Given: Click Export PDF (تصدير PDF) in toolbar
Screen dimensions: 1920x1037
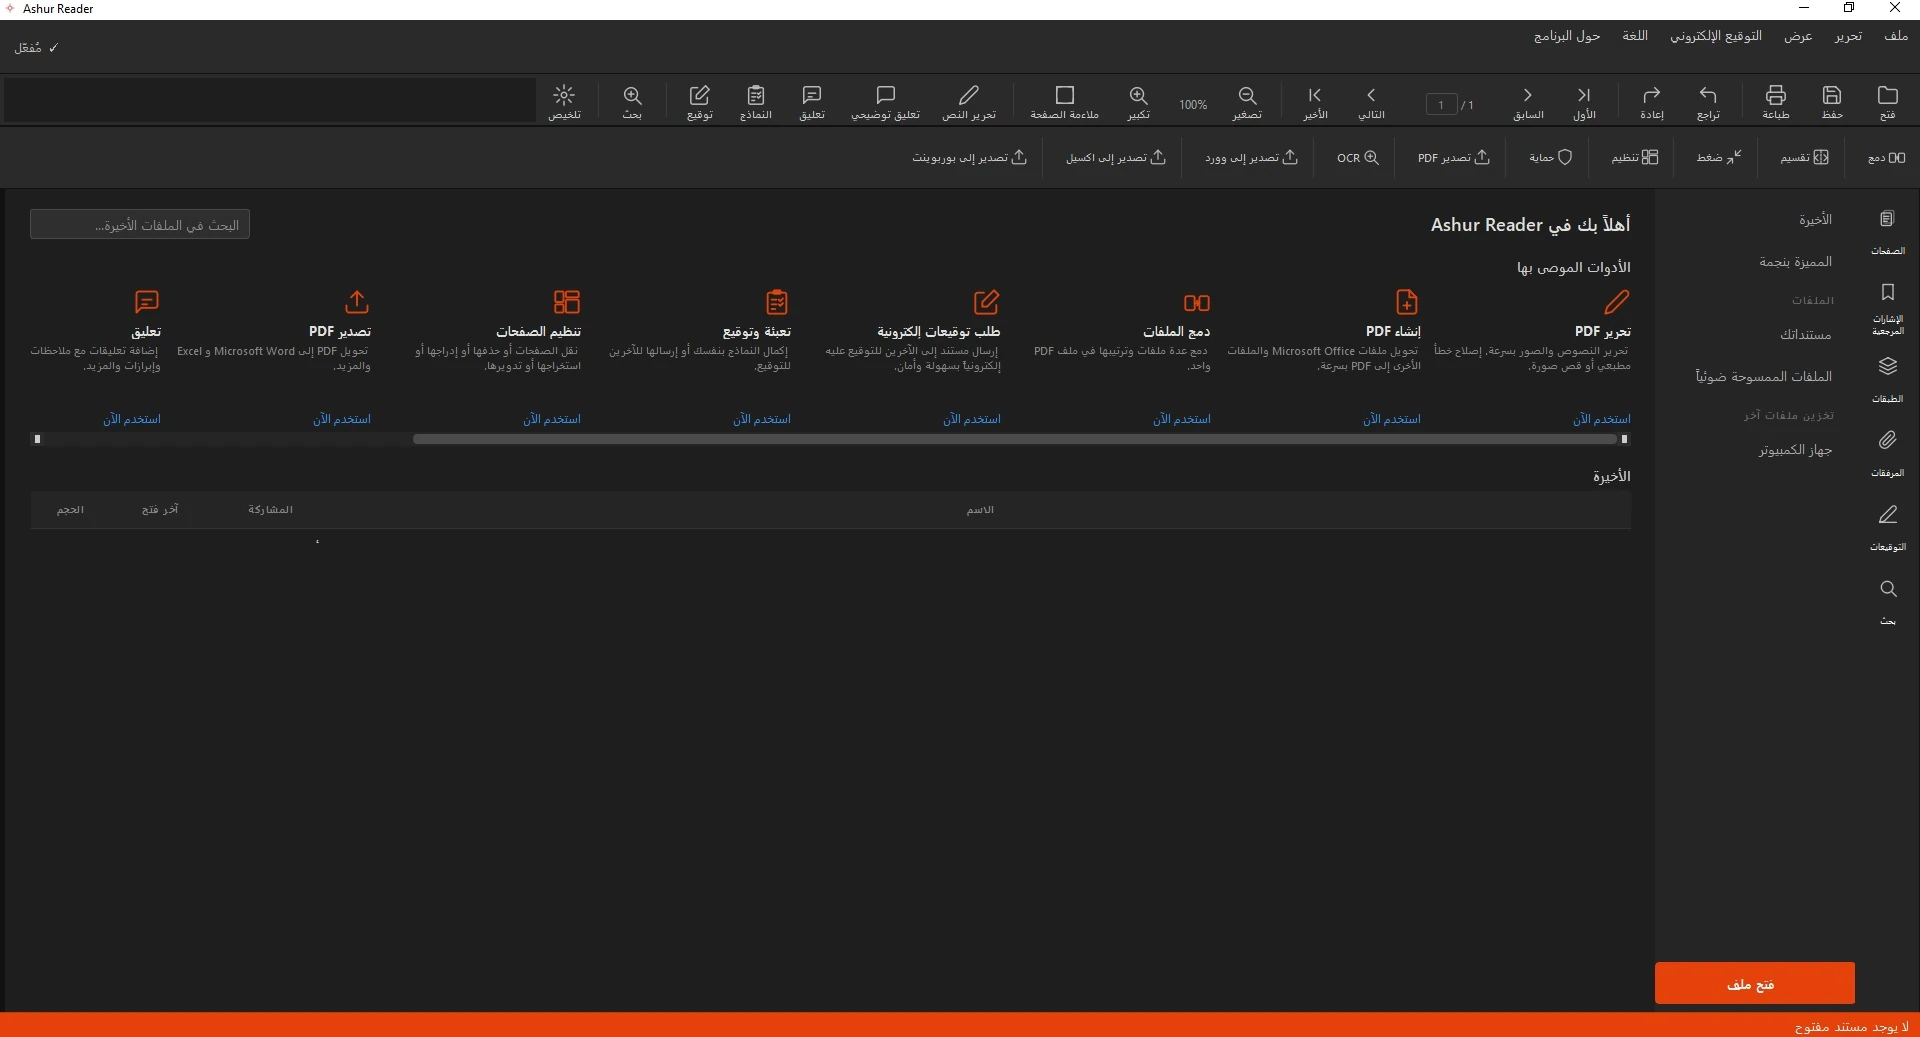Looking at the screenshot, I should point(1454,158).
